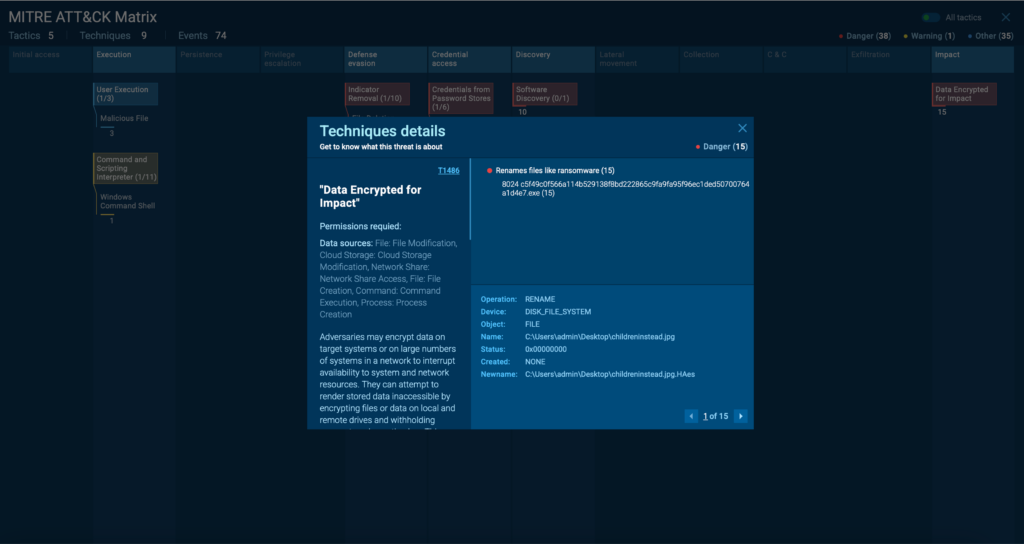Open Credentials from Password Stores technique

(x=461, y=98)
